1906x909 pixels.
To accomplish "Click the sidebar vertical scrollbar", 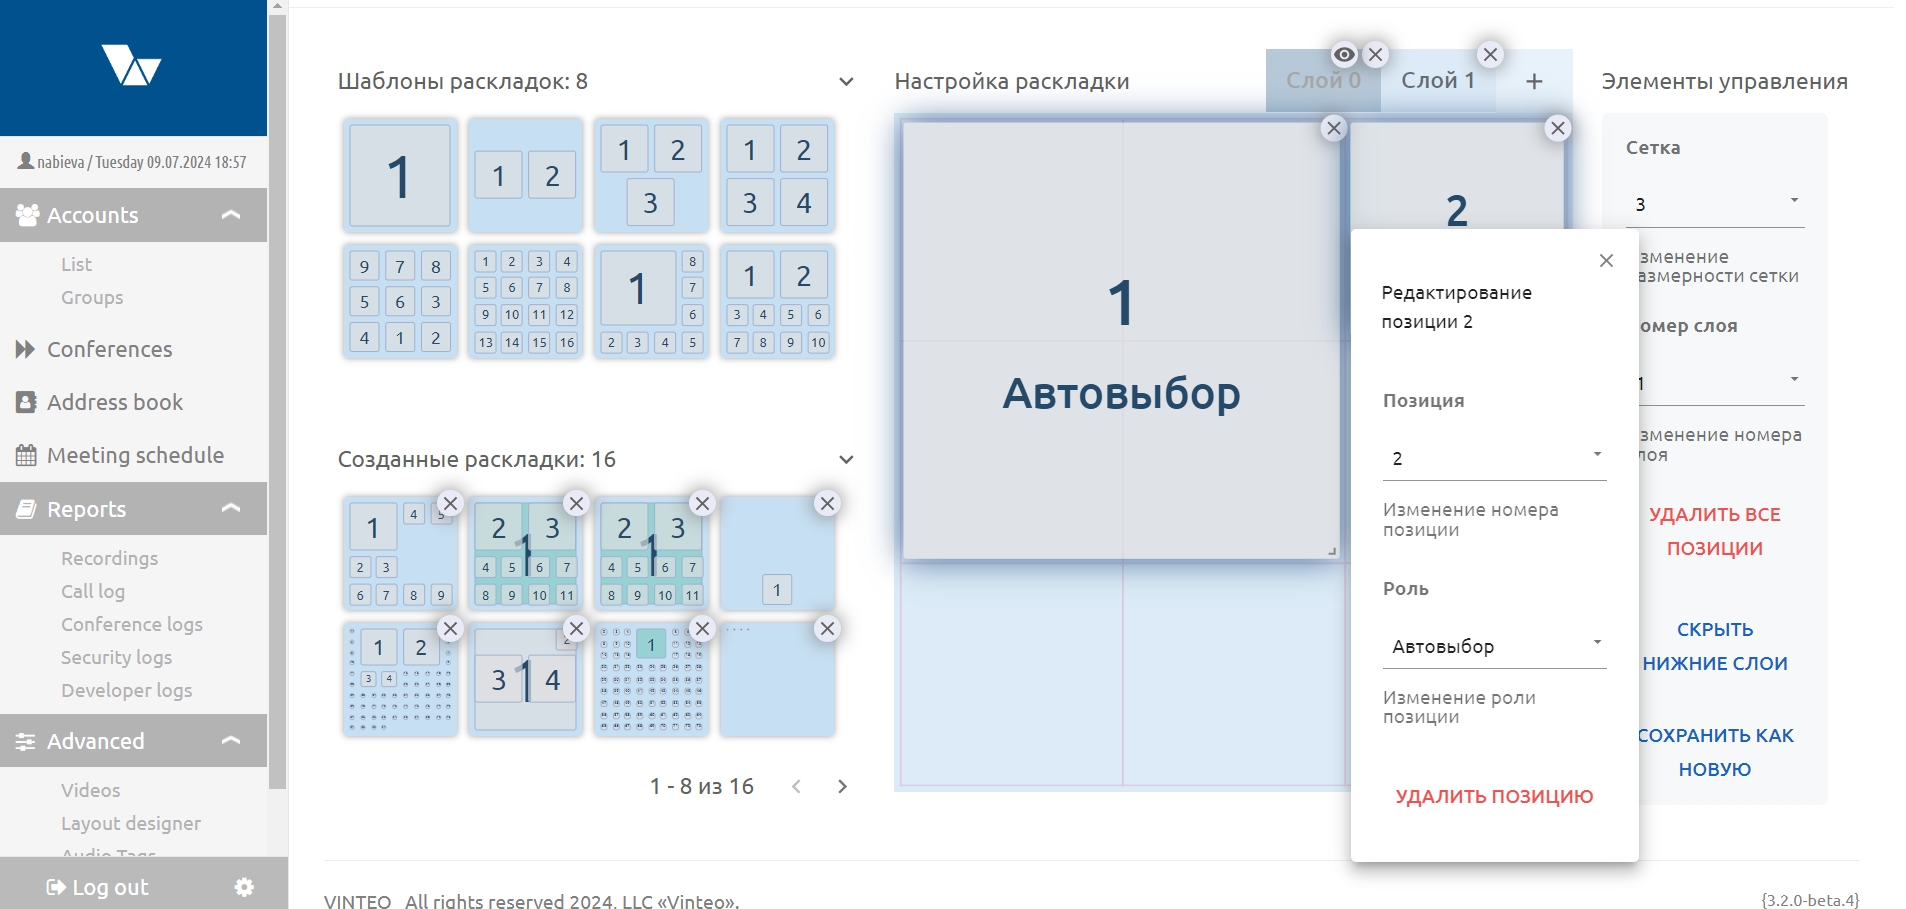I will [278, 400].
